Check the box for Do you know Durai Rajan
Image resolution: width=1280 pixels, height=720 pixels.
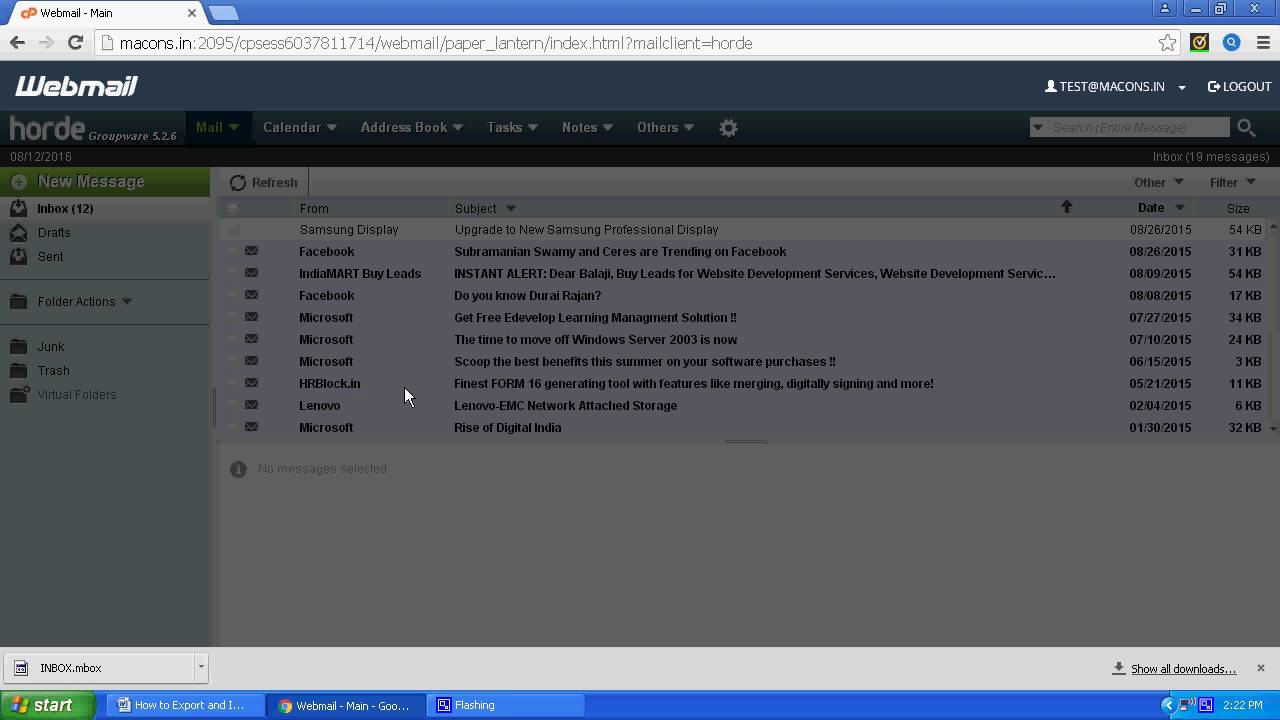(232, 296)
